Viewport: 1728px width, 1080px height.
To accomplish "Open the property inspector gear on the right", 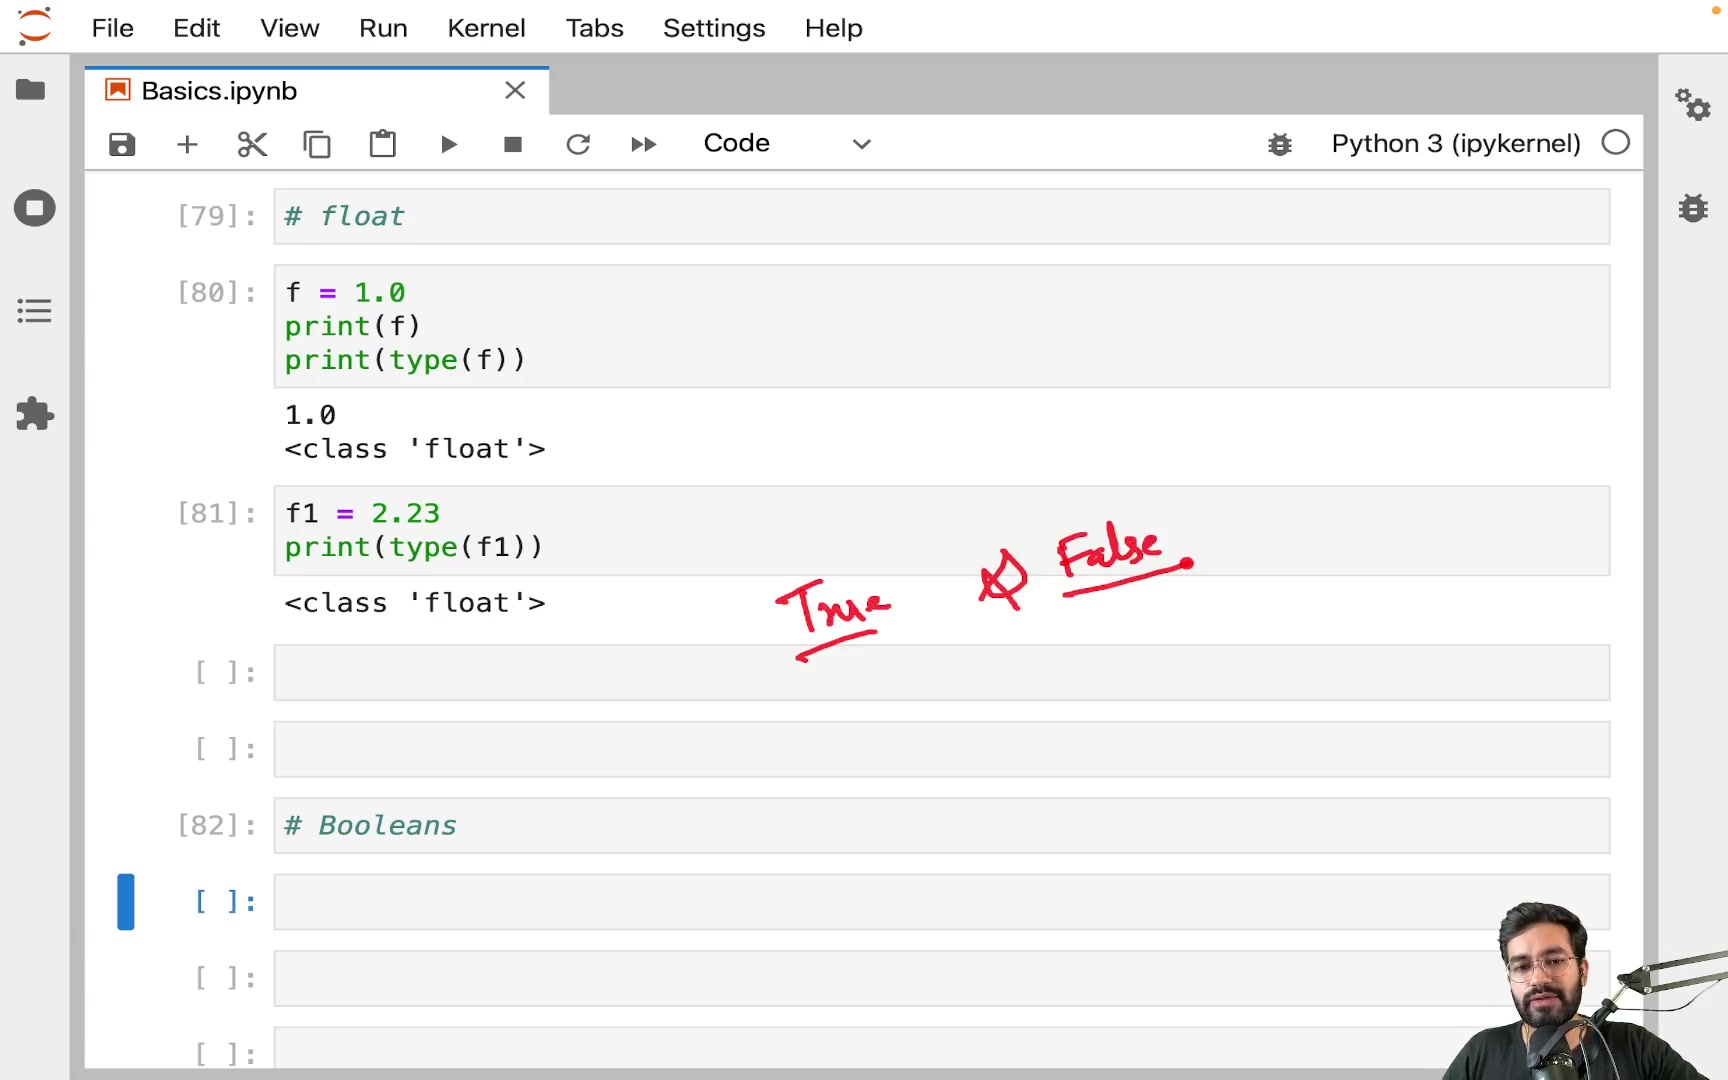I will point(1693,105).
